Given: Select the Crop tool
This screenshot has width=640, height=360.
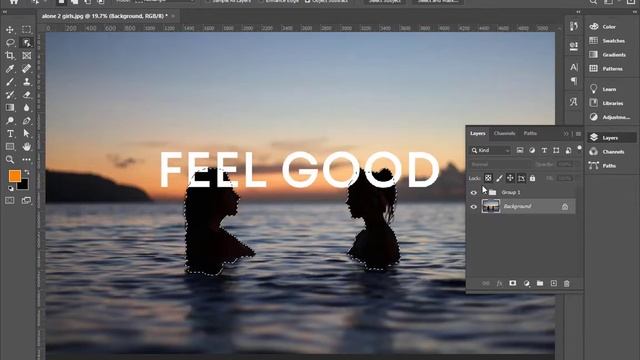Looking at the screenshot, I should point(10,56).
